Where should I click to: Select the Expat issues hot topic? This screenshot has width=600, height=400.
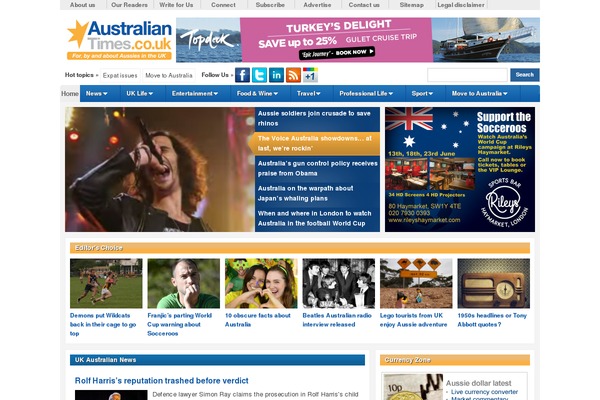(x=120, y=75)
